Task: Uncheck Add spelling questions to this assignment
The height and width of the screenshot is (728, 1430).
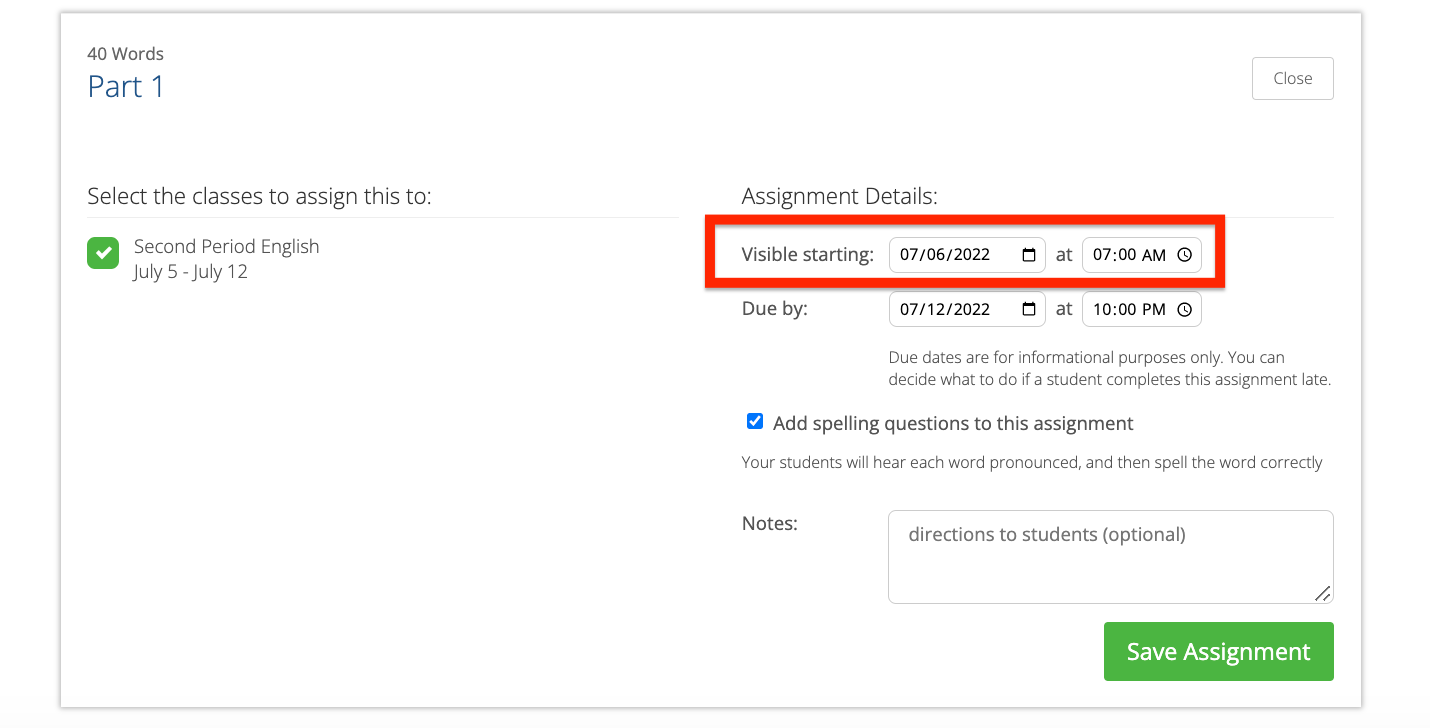Action: 754,421
